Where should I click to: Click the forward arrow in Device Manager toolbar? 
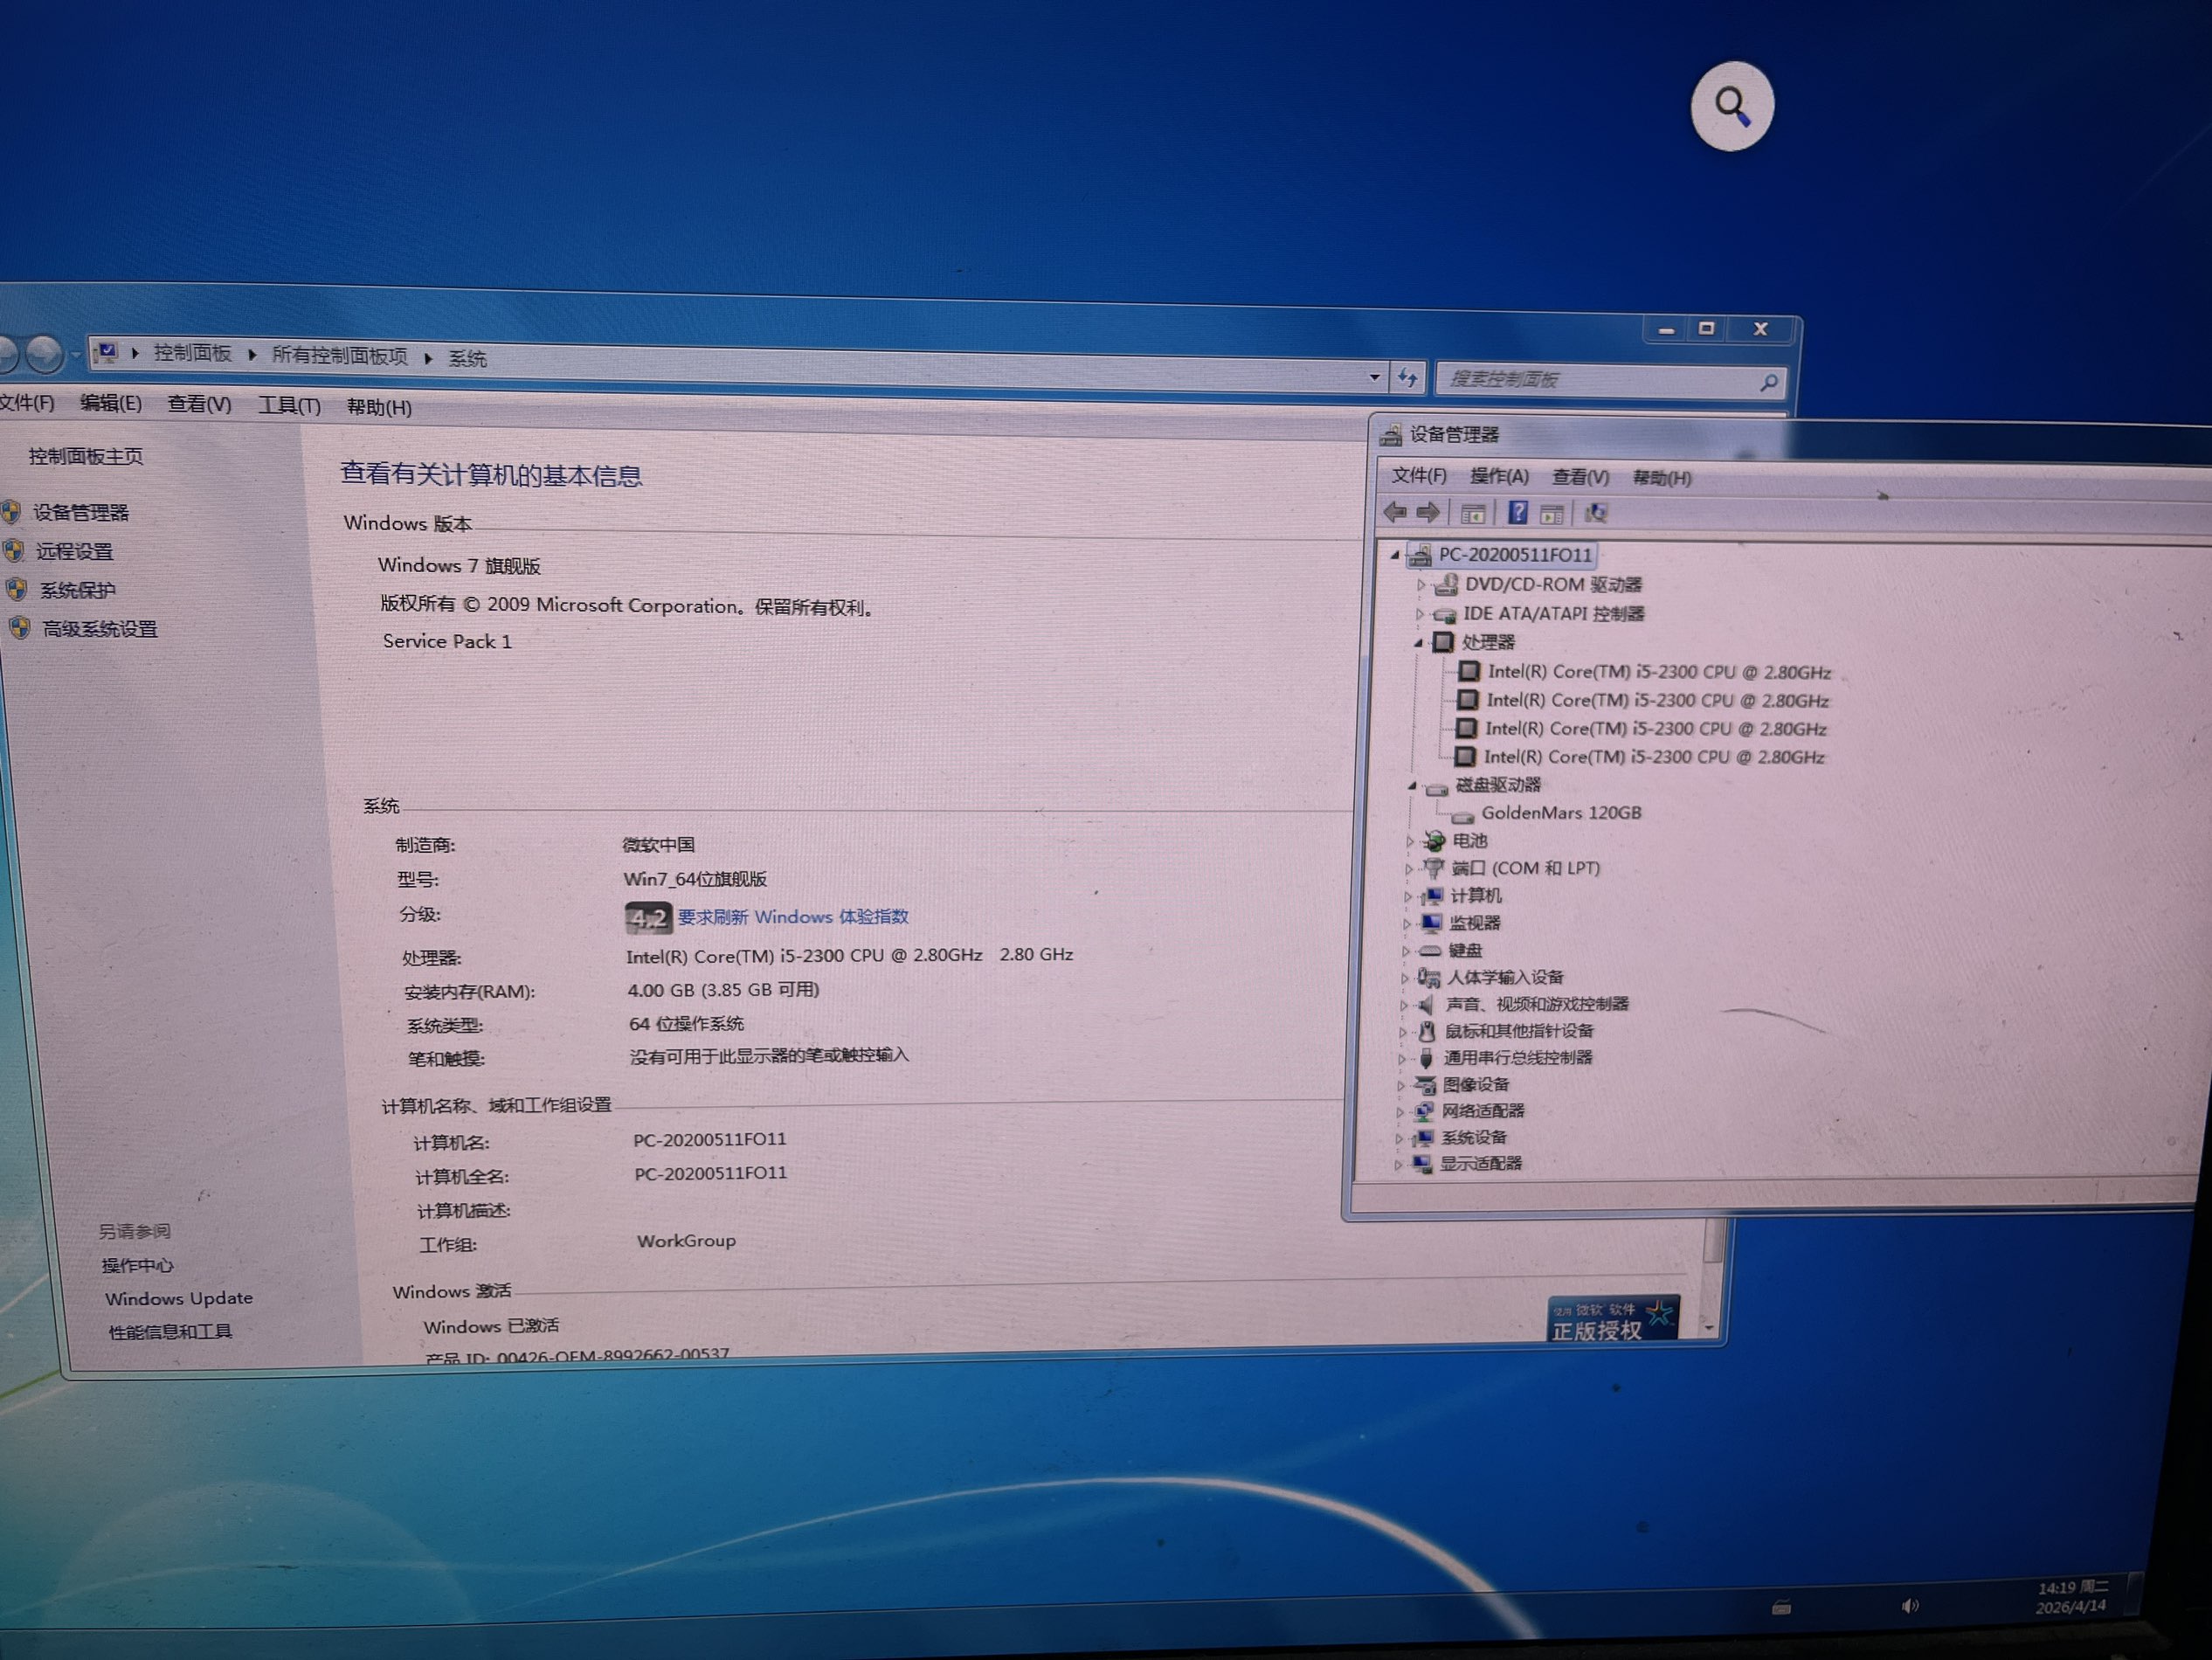pos(1428,513)
